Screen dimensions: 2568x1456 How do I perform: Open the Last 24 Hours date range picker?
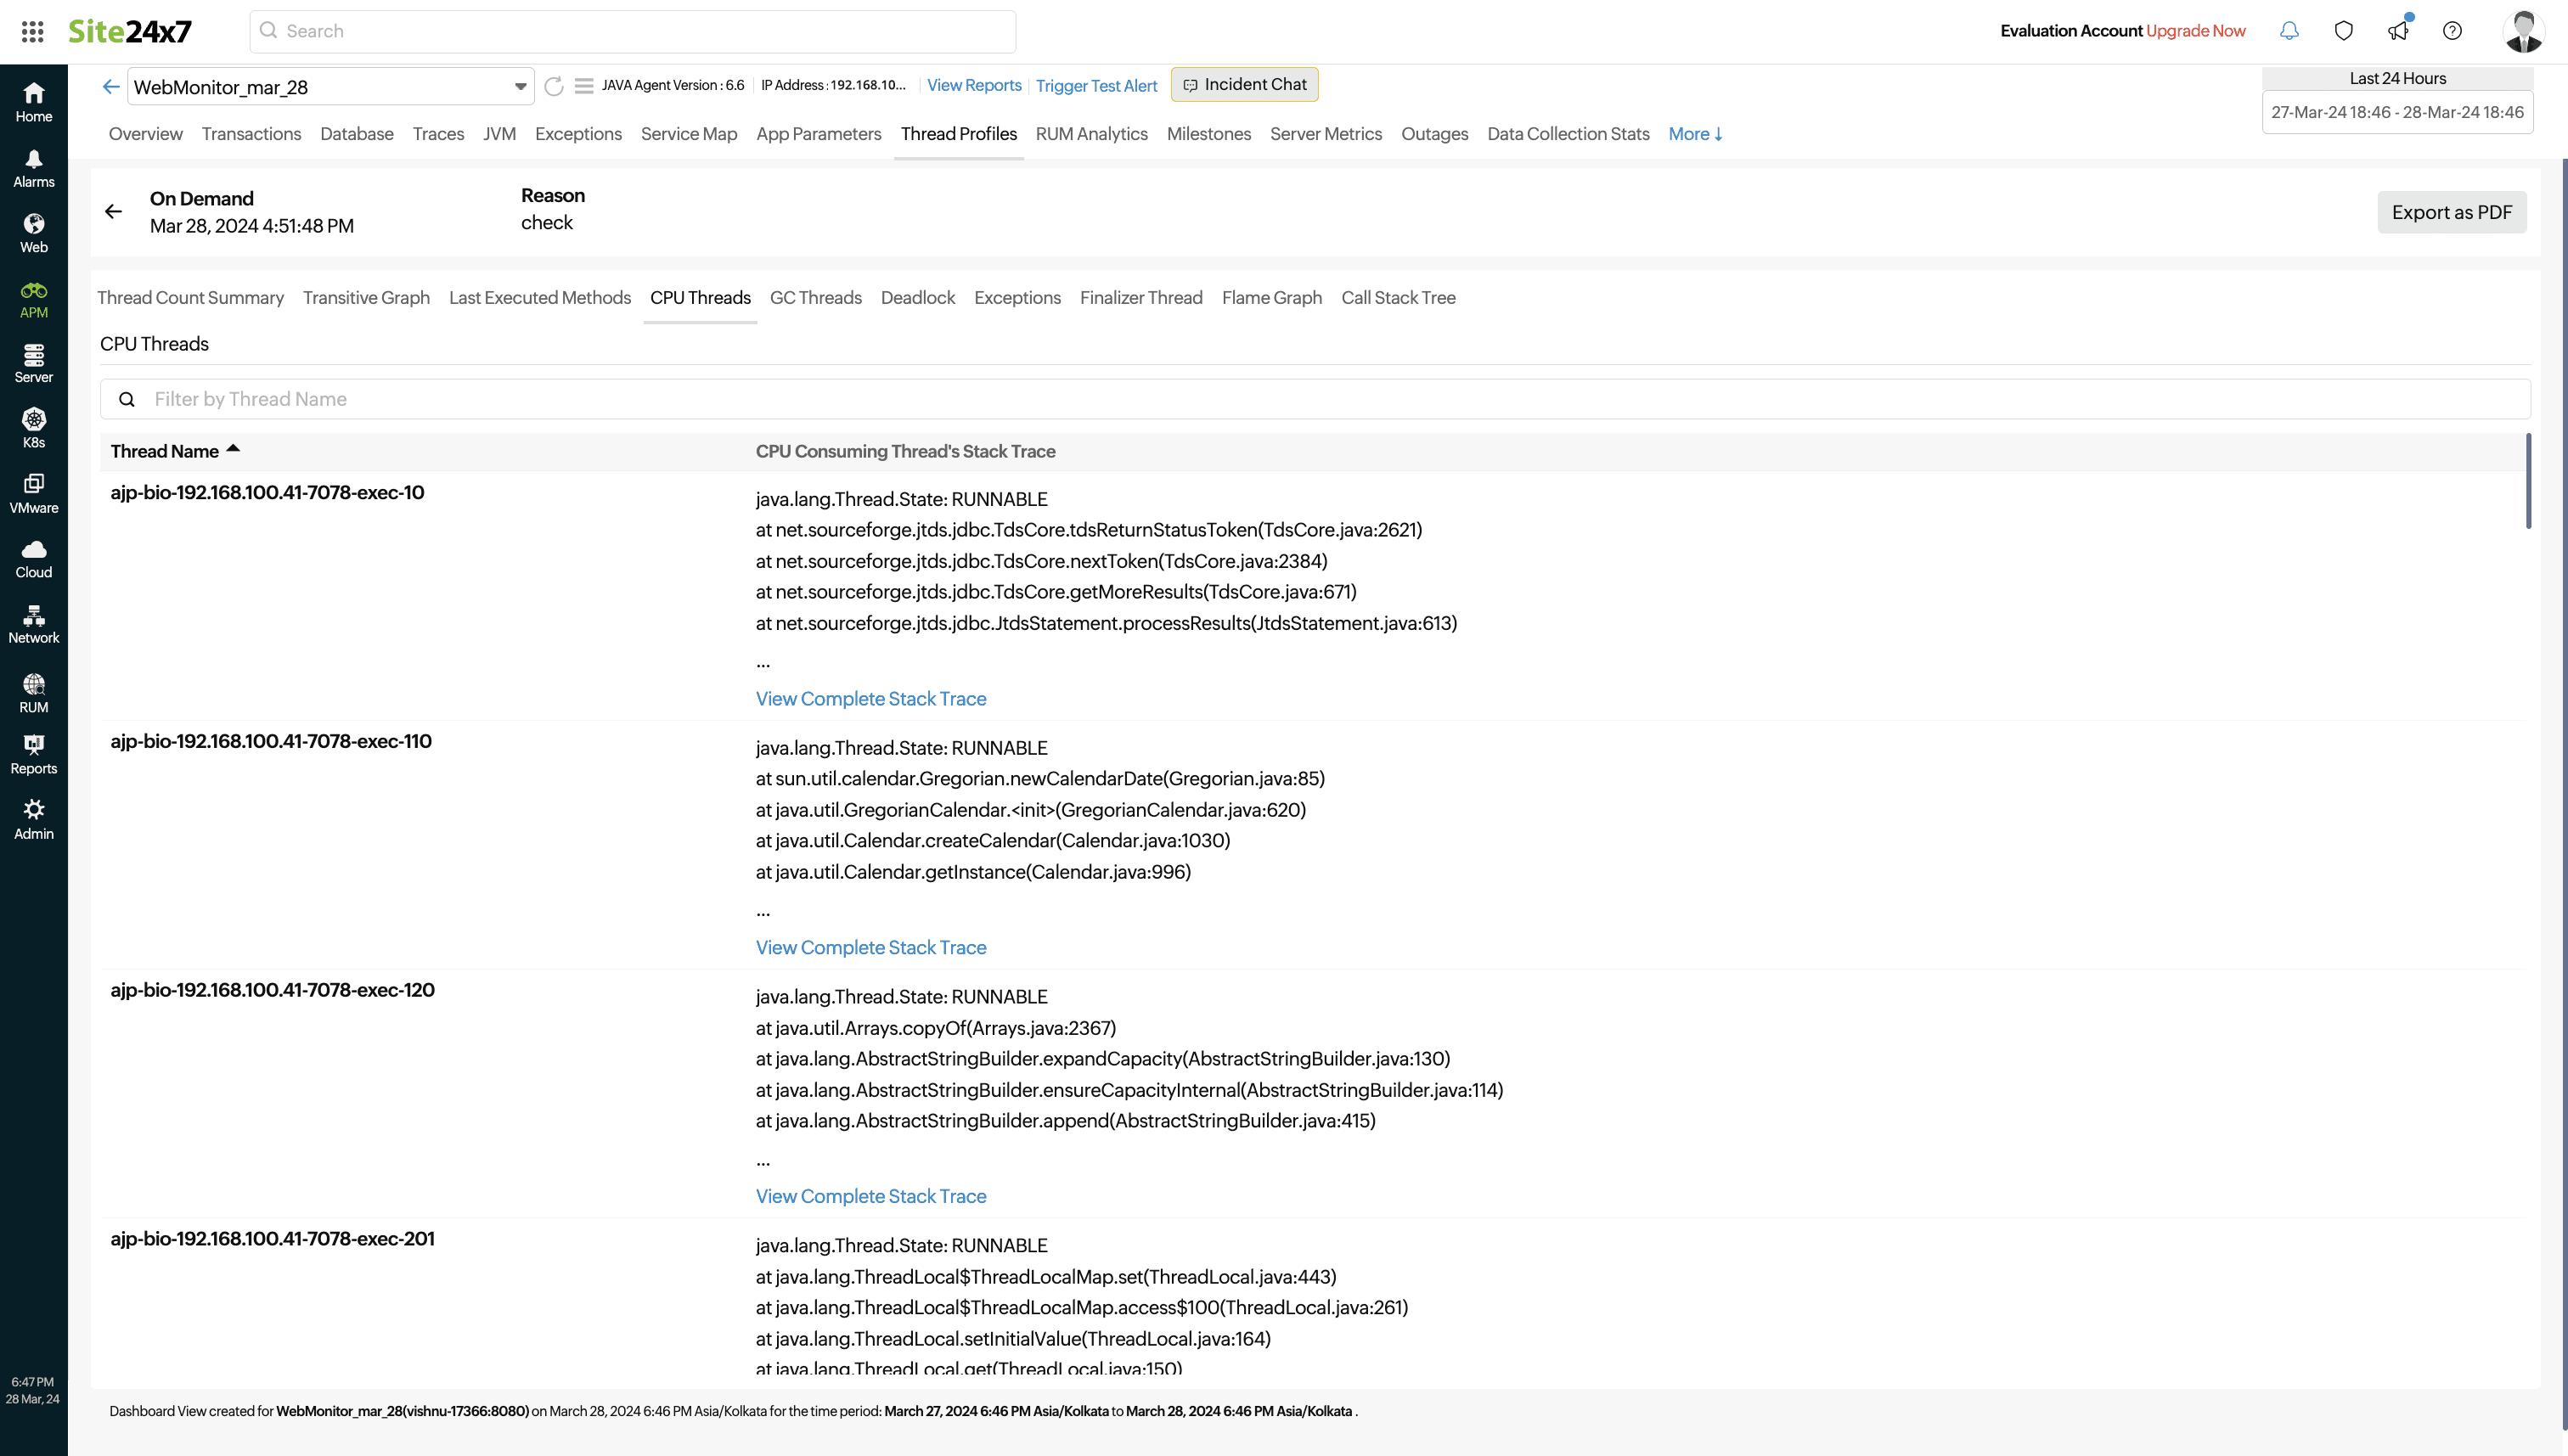coord(2397,112)
